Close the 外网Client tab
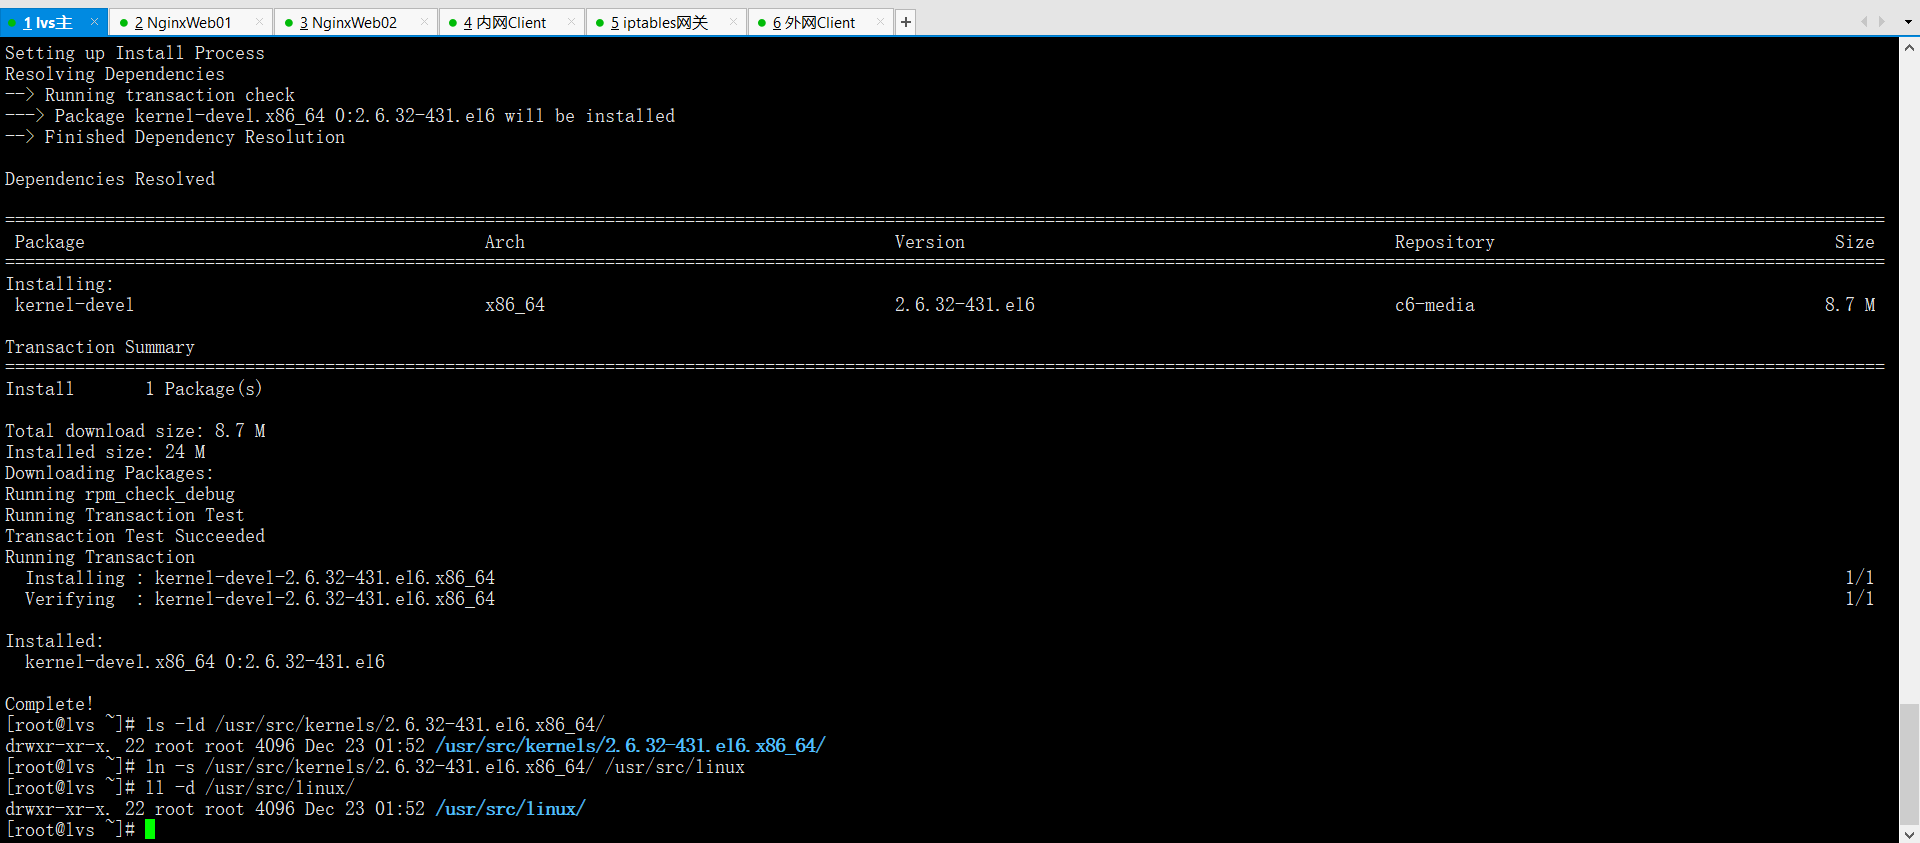Image resolution: width=1920 pixels, height=843 pixels. click(x=880, y=22)
